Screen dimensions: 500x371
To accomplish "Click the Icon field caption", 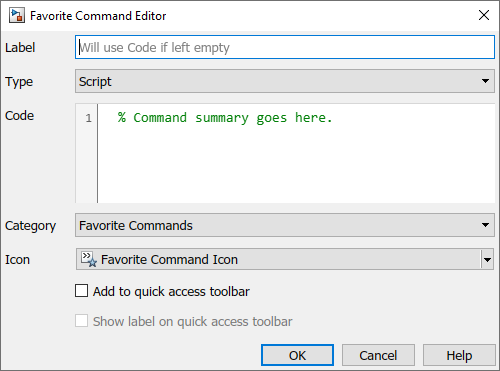I will [x=17, y=260].
